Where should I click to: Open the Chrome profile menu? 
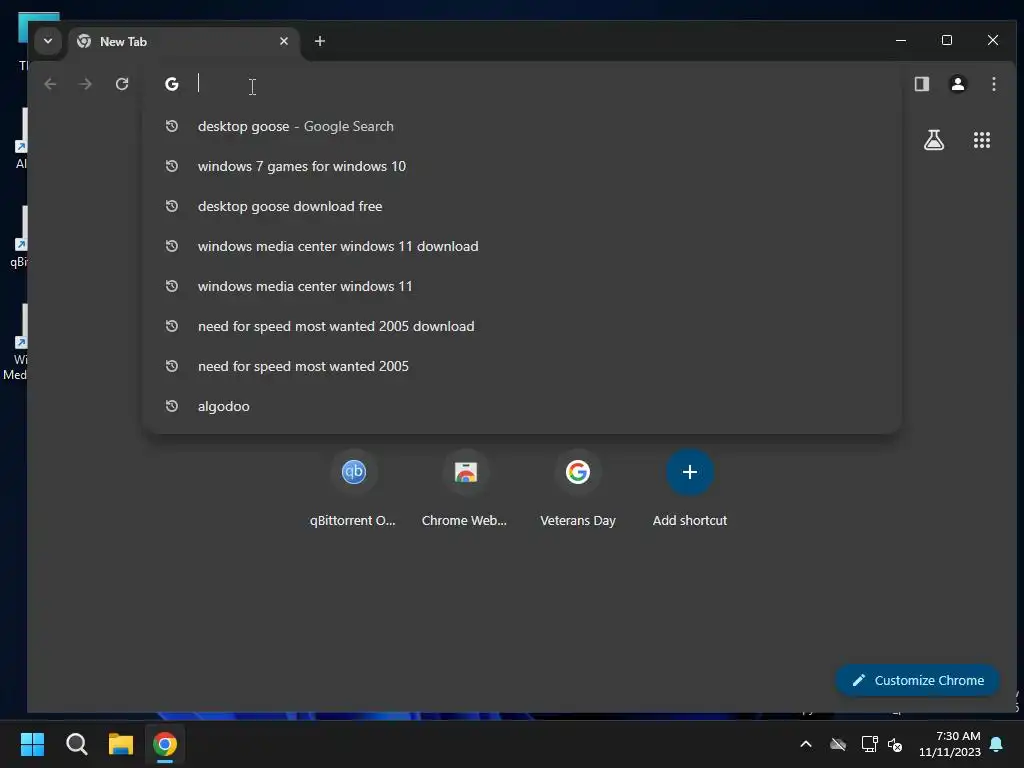click(957, 84)
